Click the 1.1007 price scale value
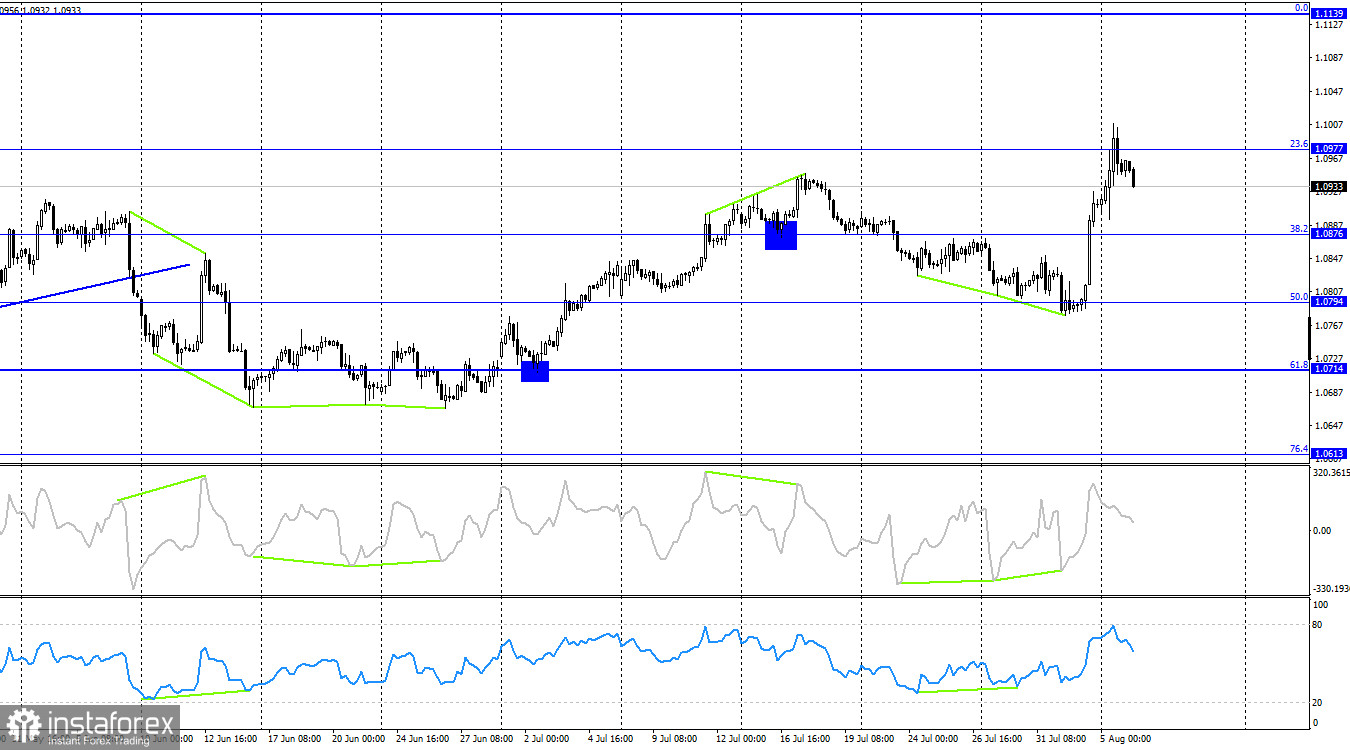 [x=1329, y=125]
